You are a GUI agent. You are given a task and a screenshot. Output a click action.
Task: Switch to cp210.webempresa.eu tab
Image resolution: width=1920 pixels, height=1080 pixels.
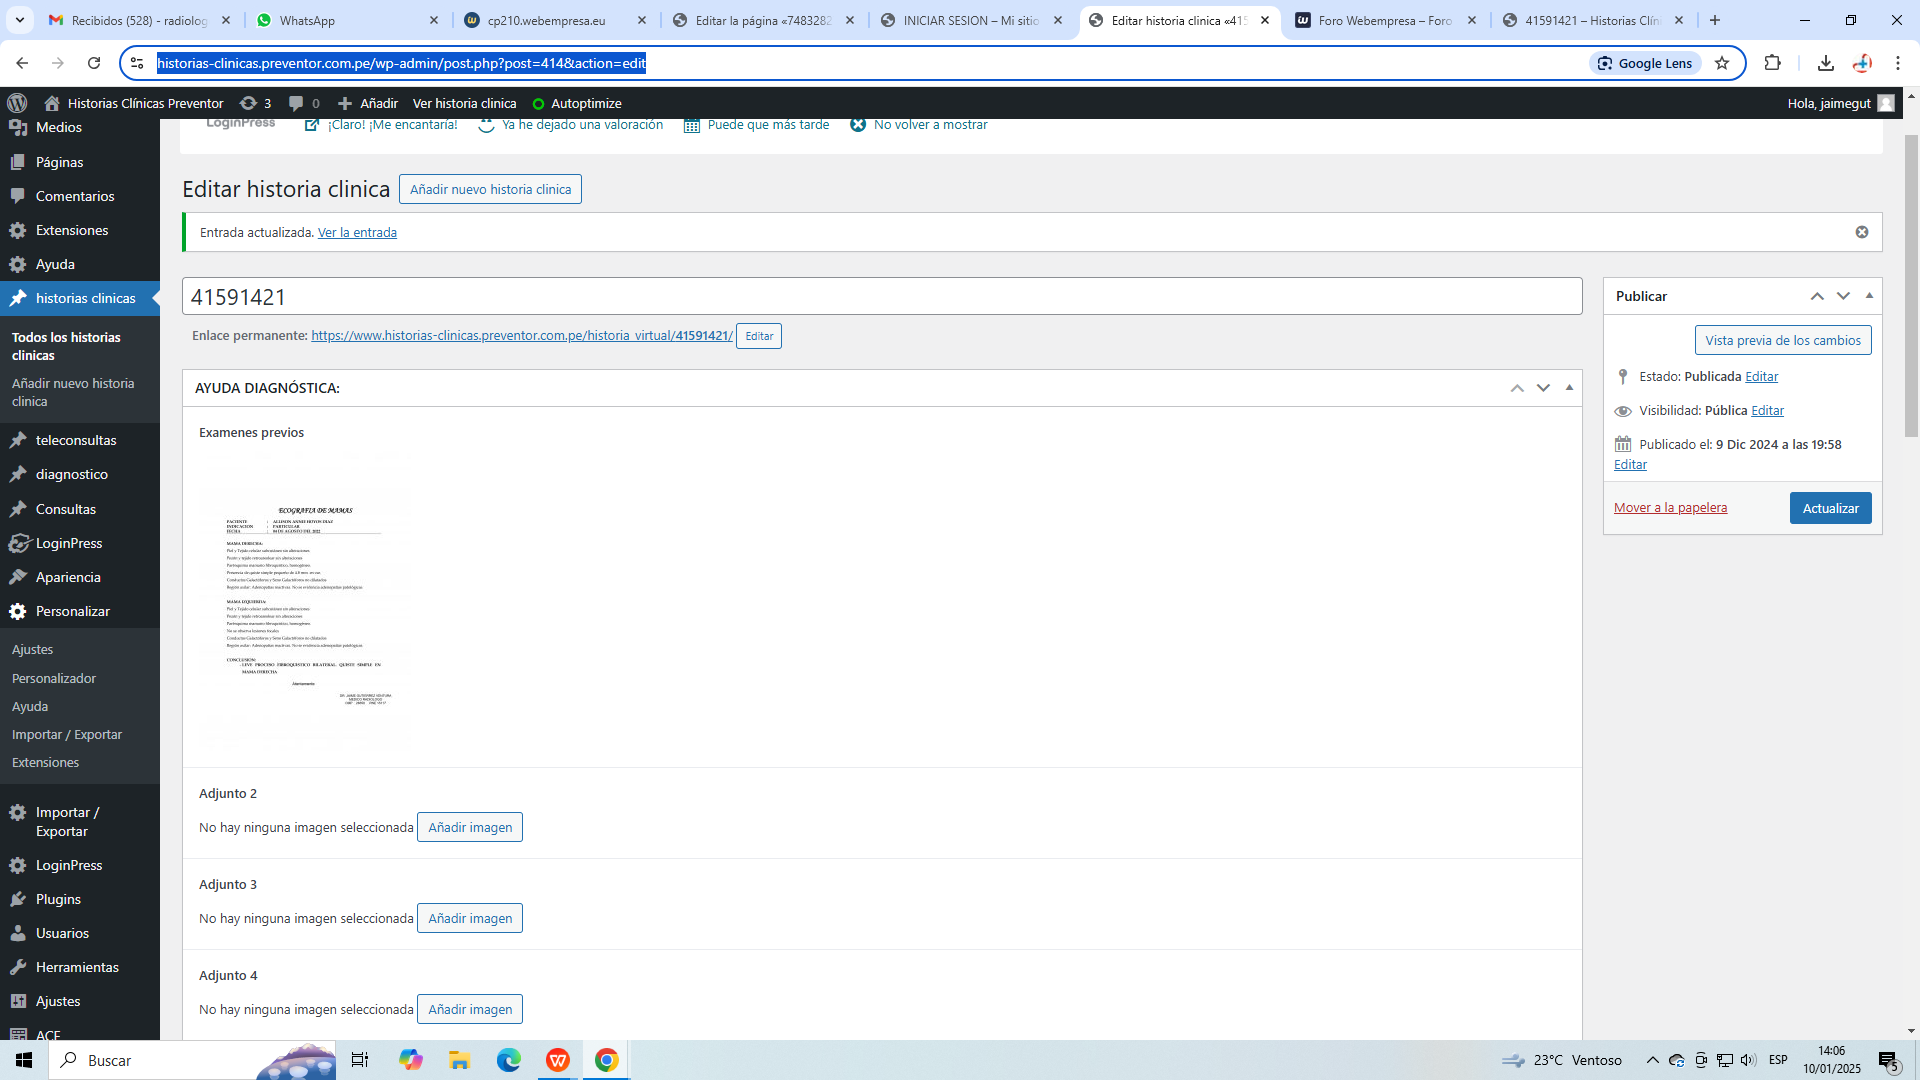555,20
